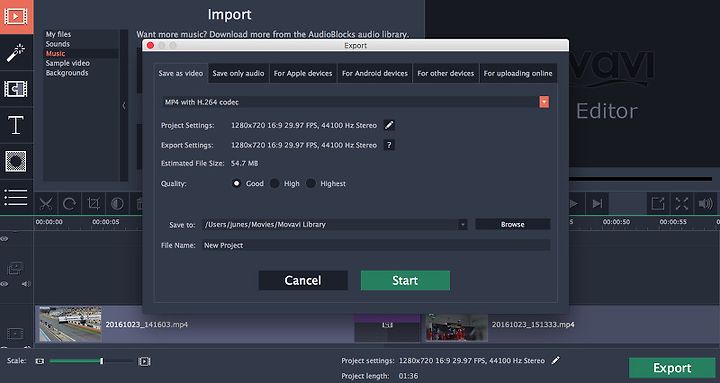Click the green Export button
The height and width of the screenshot is (383, 720).
tap(672, 368)
